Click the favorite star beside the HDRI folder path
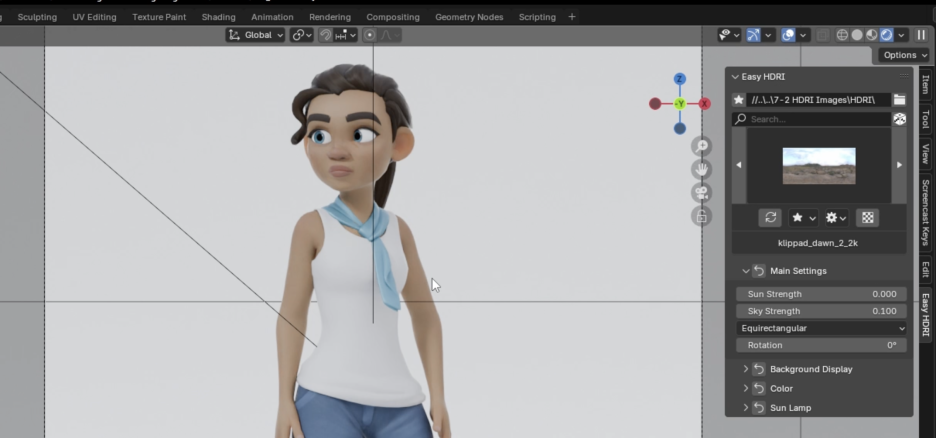Viewport: 936px width, 438px height. (x=738, y=100)
